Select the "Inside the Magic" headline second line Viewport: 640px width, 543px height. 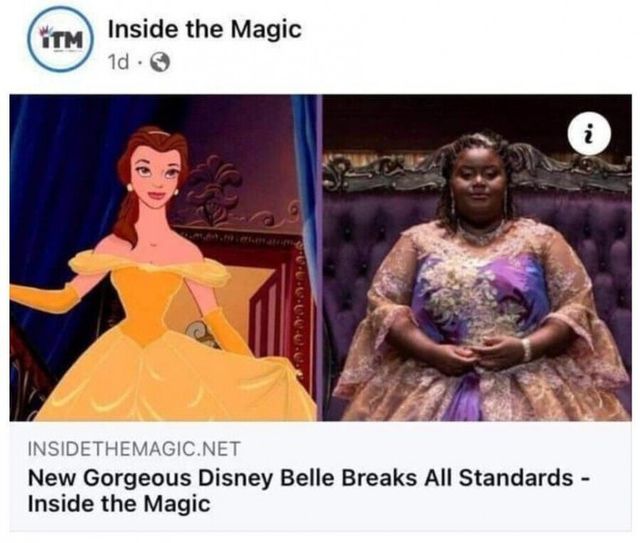[x=119, y=503]
